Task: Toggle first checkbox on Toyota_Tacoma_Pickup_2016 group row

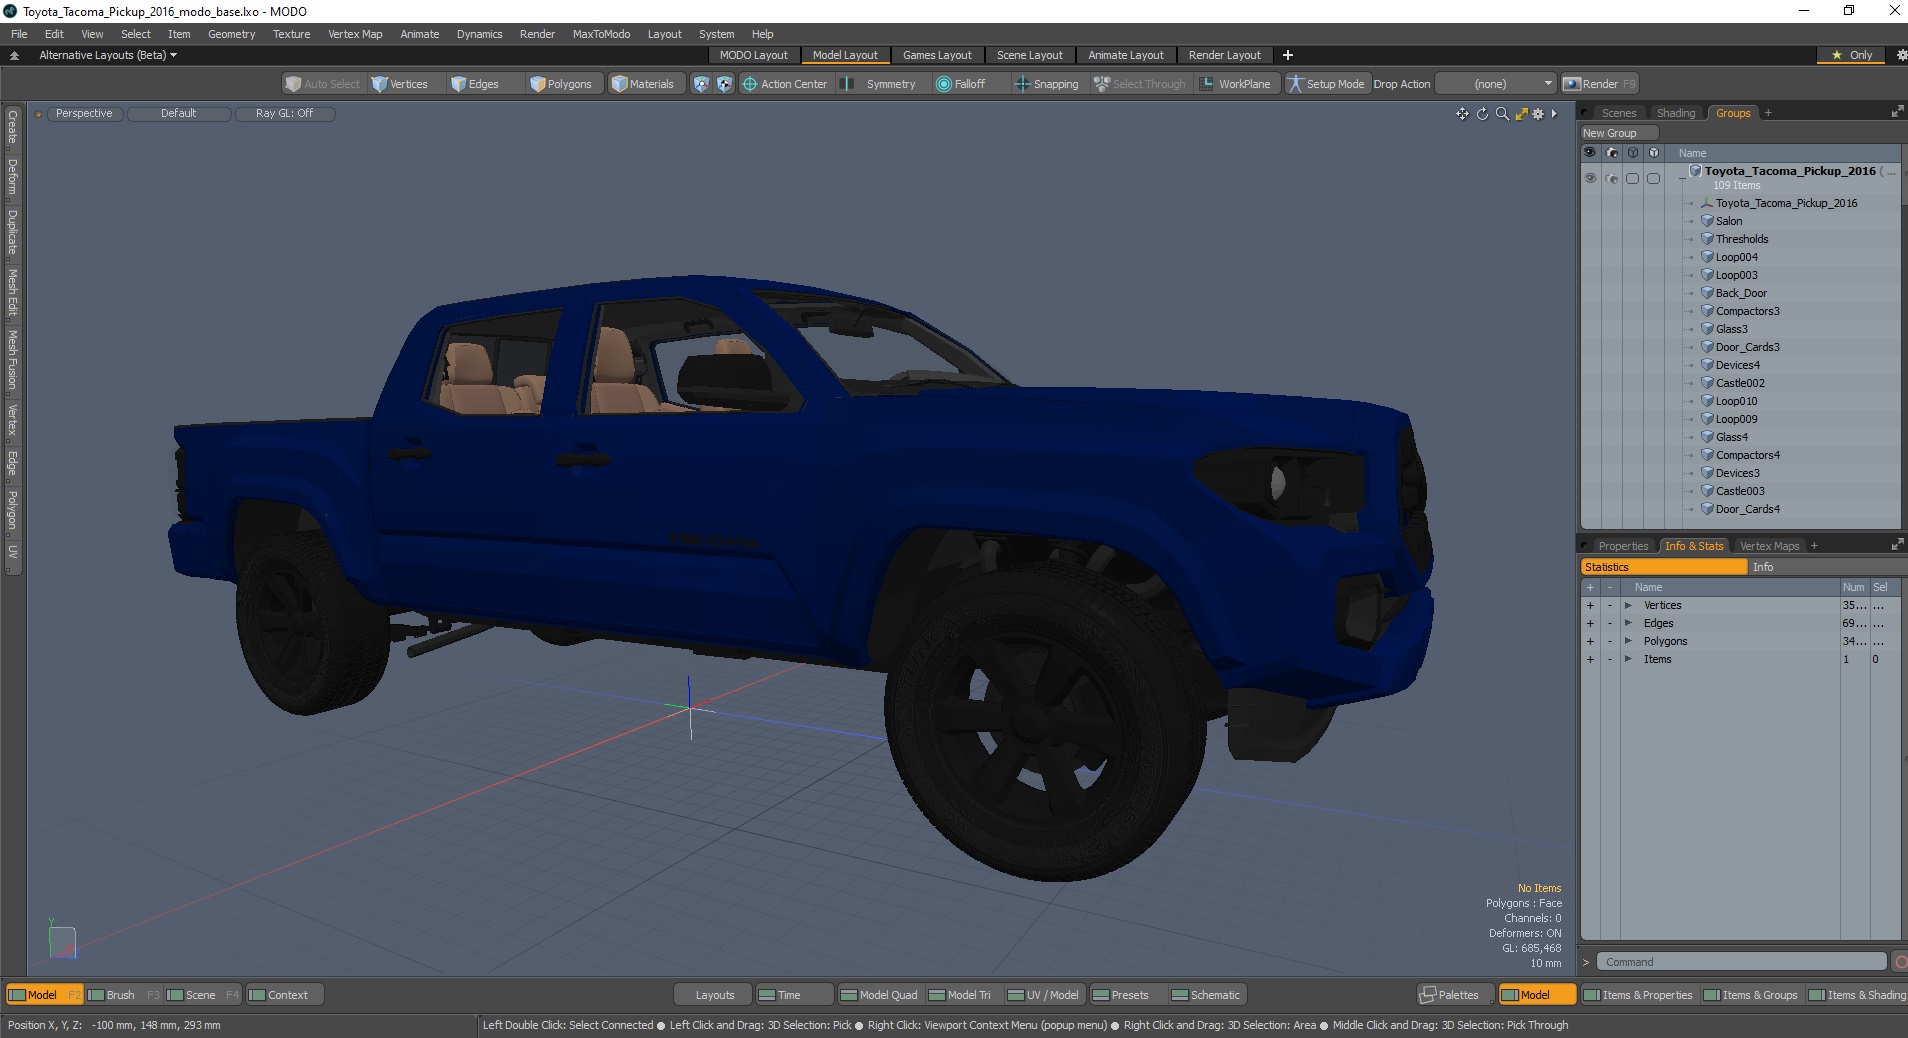Action: [1632, 178]
